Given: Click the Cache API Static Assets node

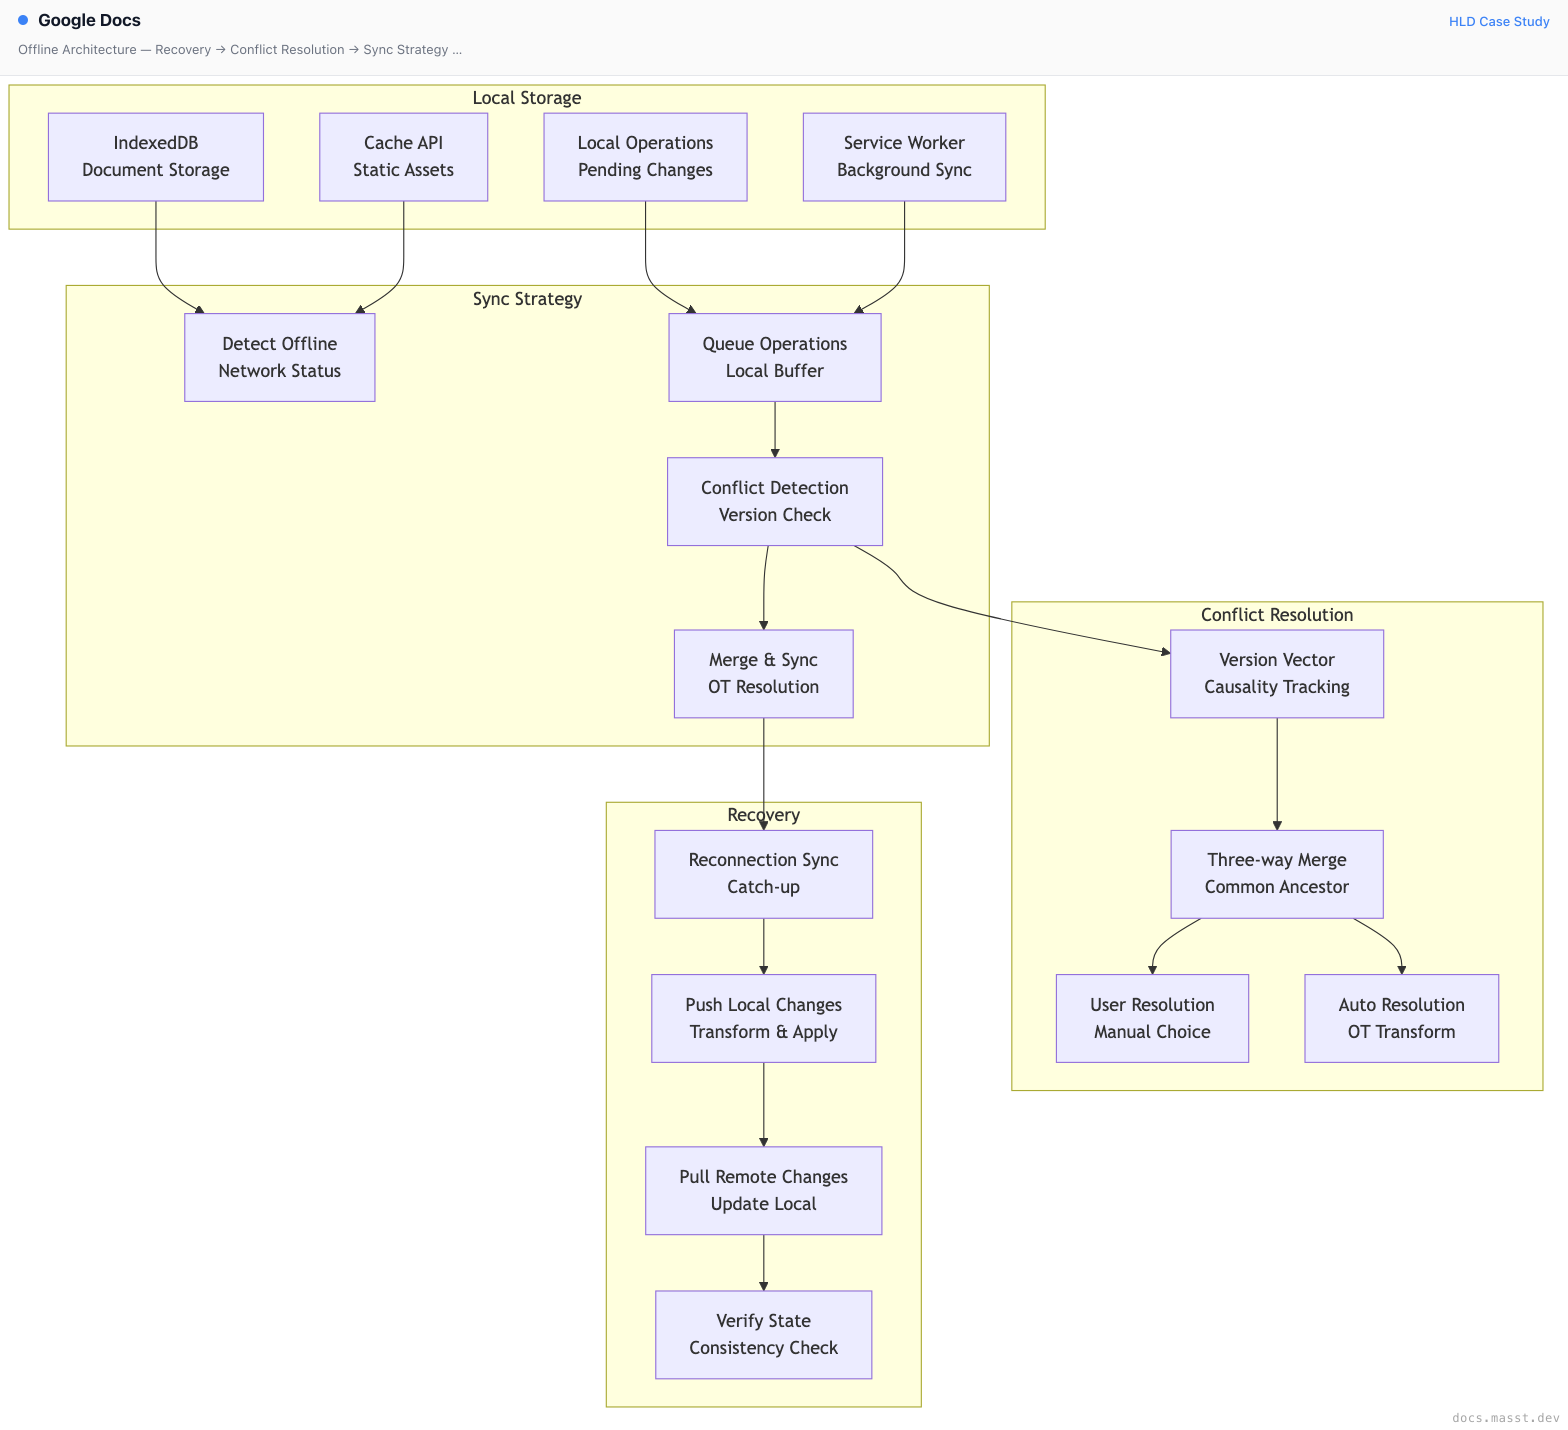Looking at the screenshot, I should click(403, 157).
